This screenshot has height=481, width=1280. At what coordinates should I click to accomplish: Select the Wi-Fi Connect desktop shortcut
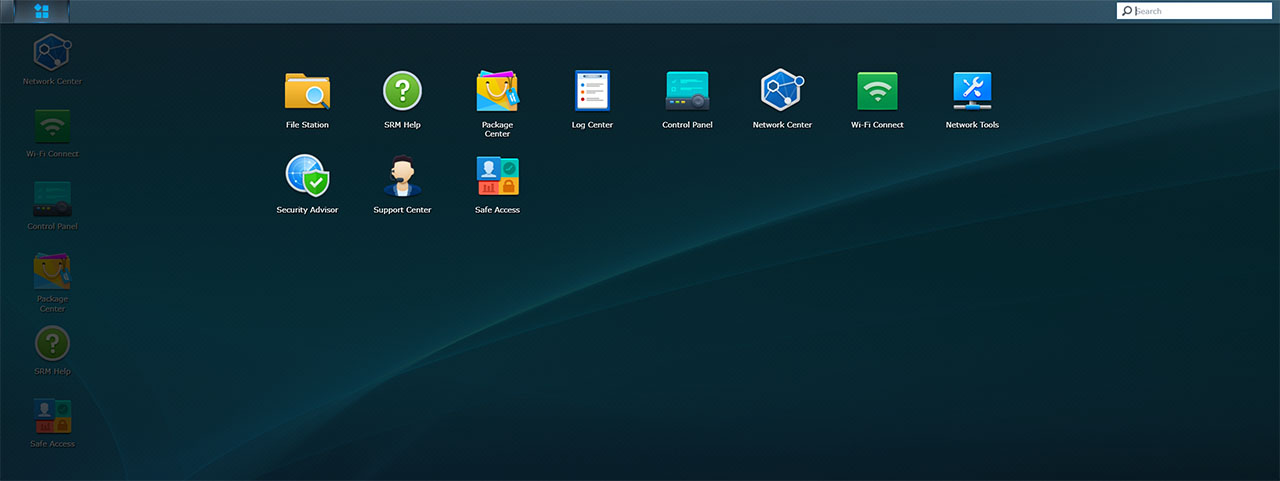point(52,126)
